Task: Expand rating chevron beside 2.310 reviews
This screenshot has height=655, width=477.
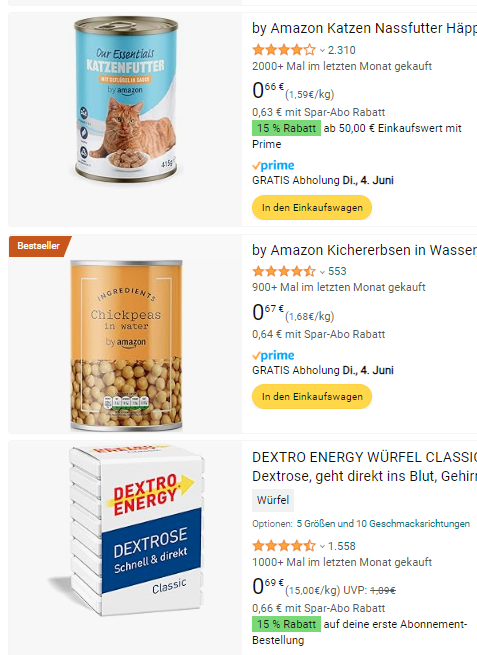Action: (322, 51)
